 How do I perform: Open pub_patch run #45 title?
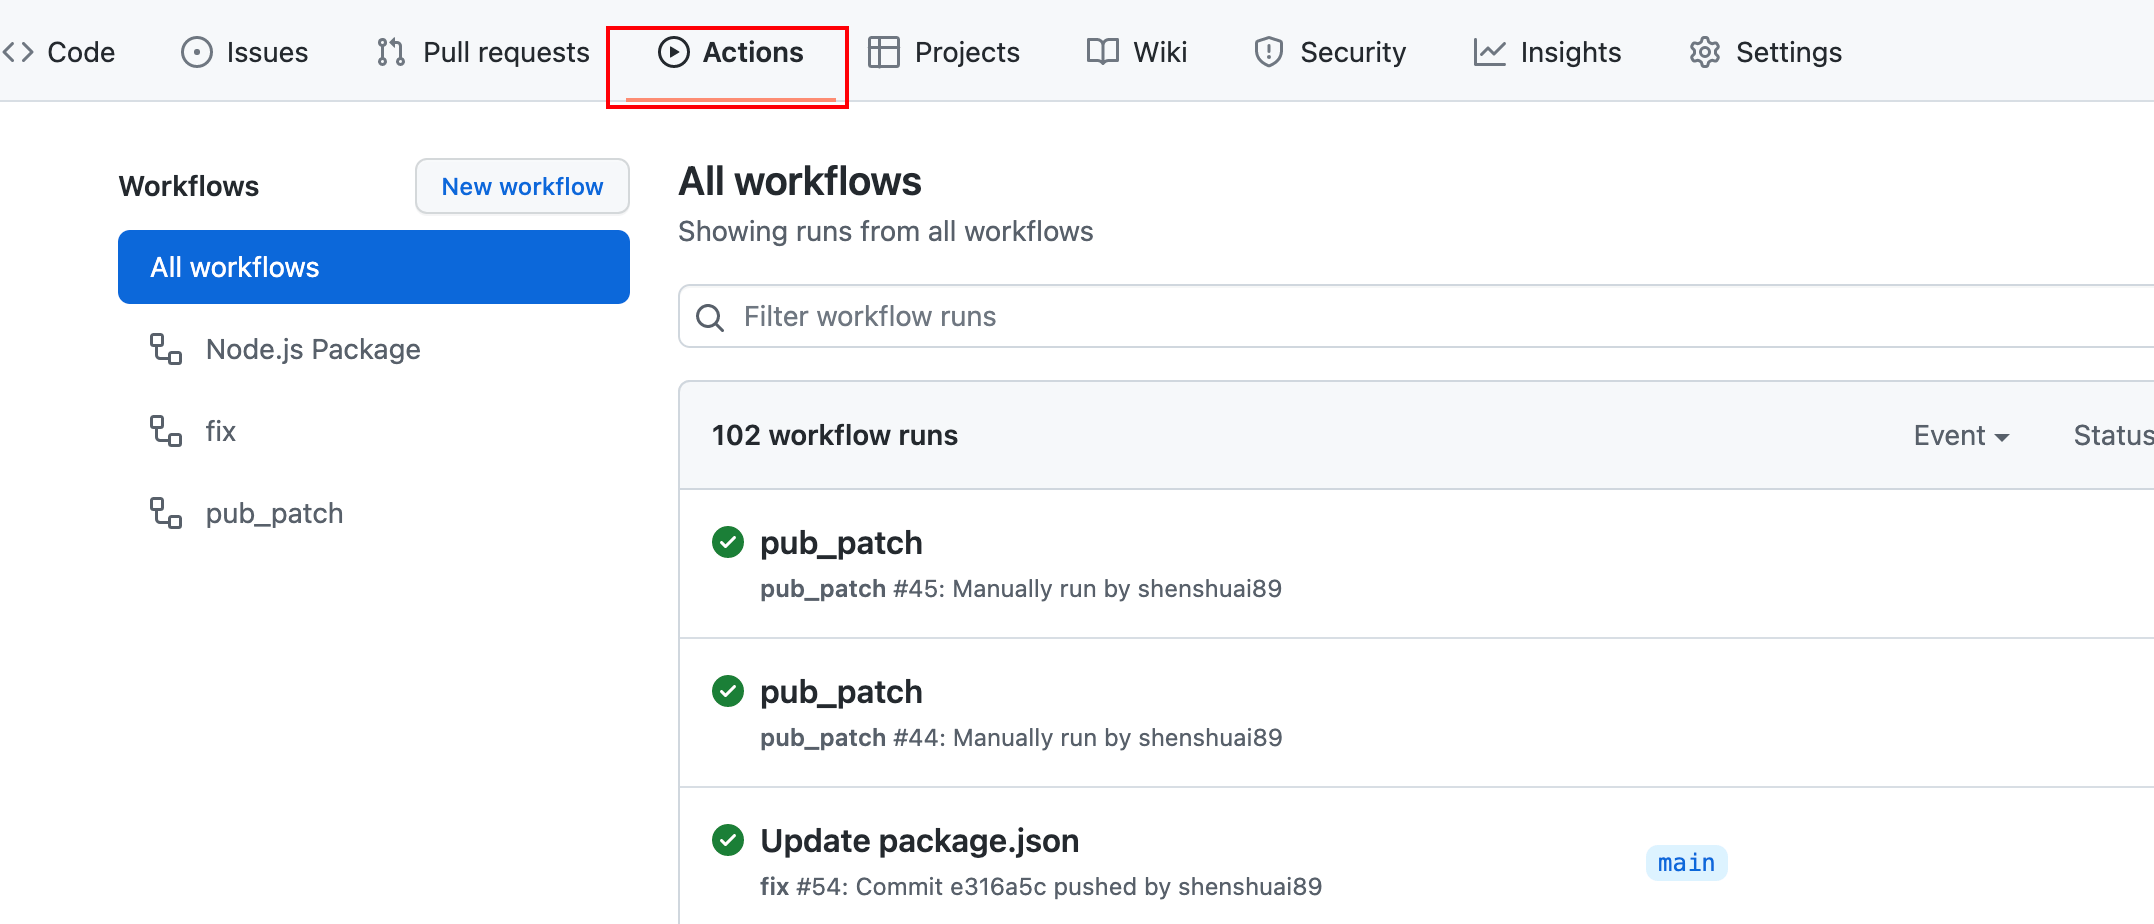pyautogui.click(x=841, y=543)
